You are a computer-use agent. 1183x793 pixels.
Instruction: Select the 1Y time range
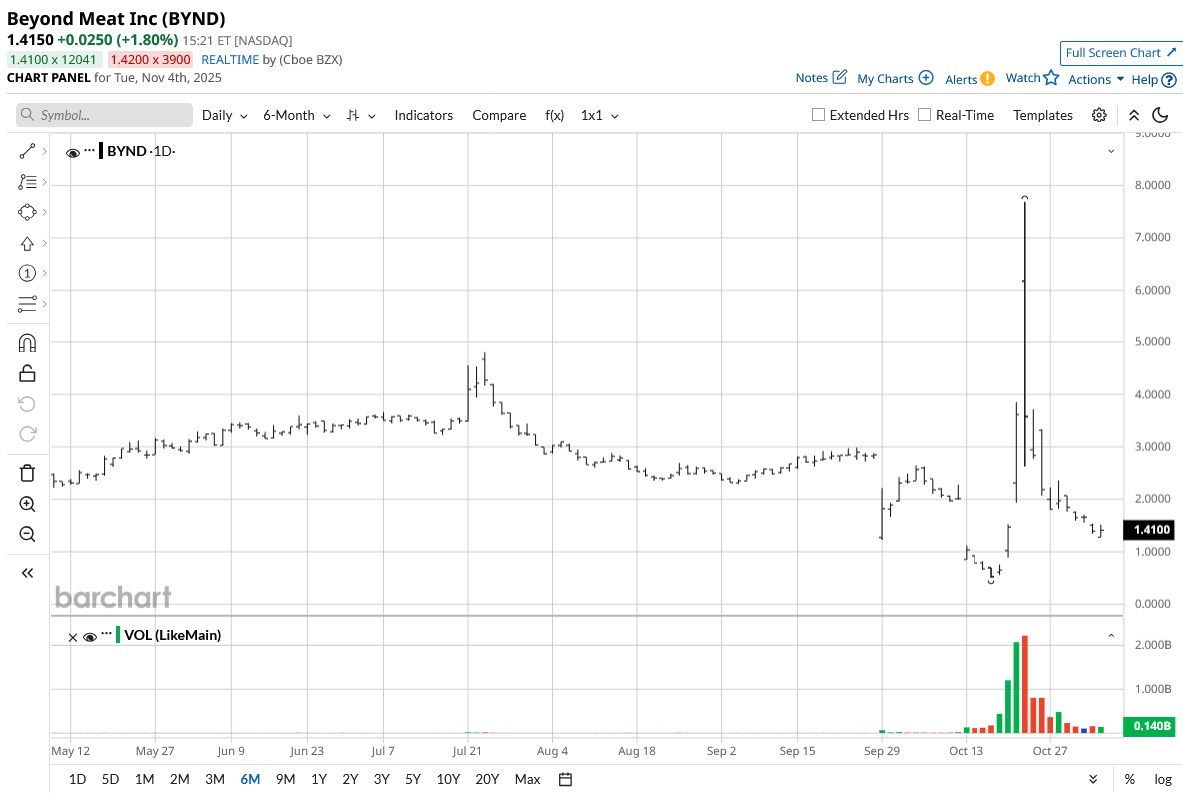(318, 779)
